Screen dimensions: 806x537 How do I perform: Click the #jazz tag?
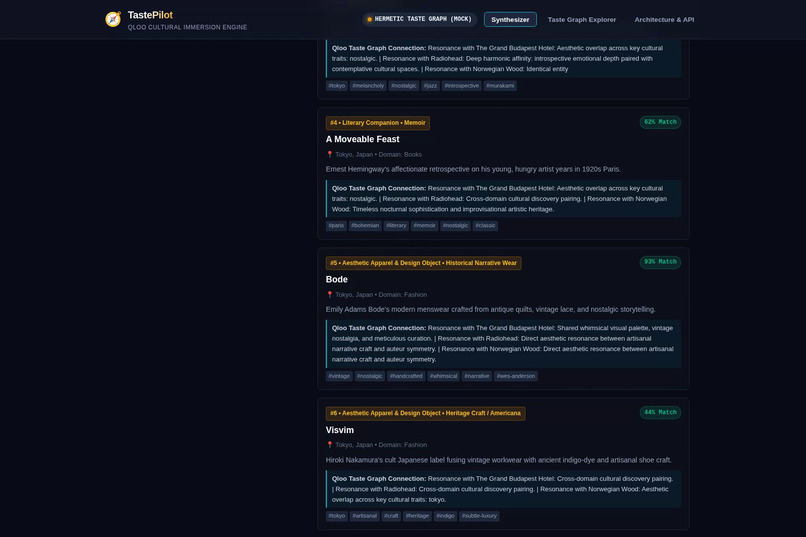[x=430, y=86]
